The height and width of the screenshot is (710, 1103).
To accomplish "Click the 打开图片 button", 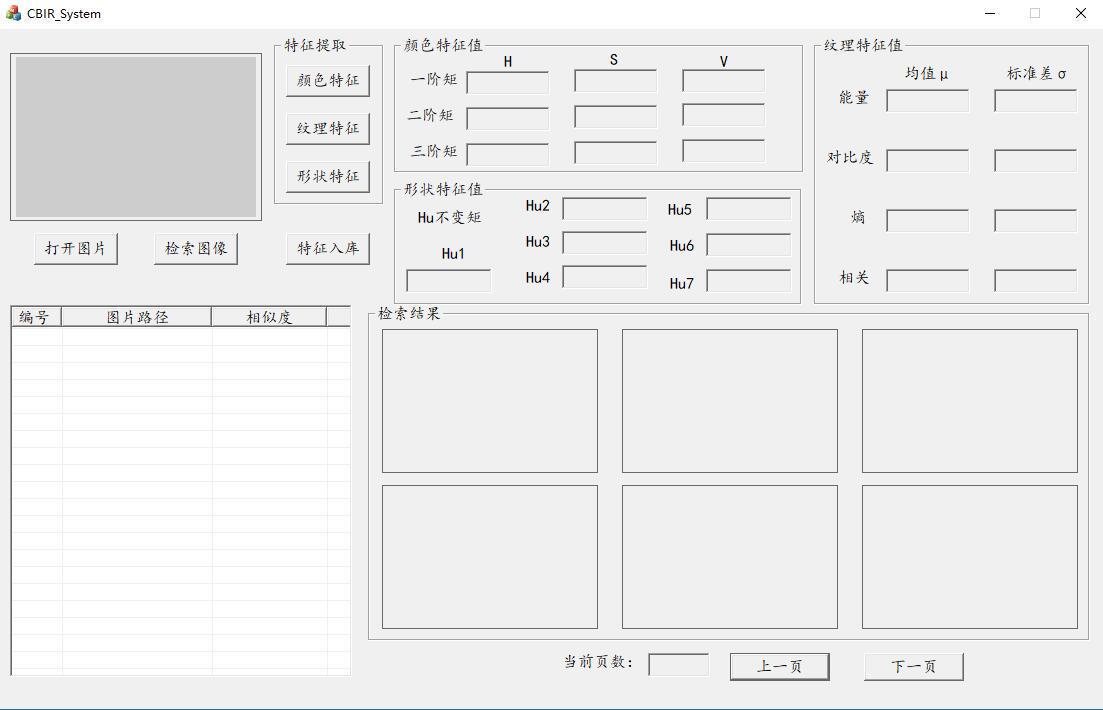I will [75, 249].
